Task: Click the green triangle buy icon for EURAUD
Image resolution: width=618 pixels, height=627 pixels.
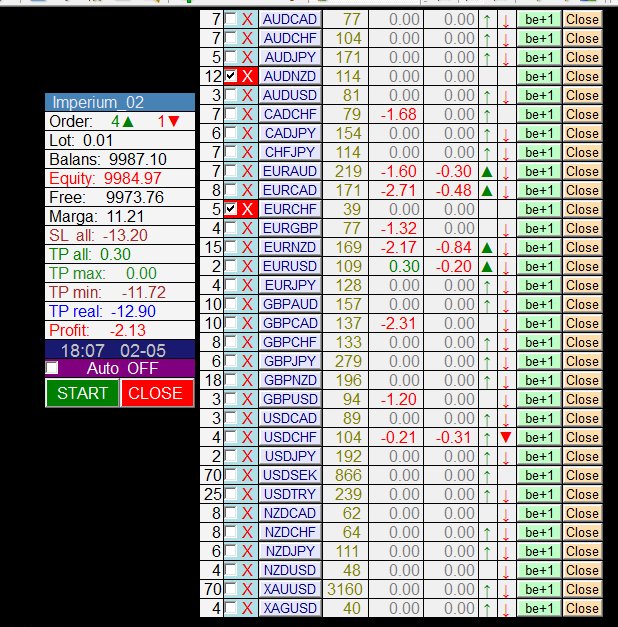Action: click(x=487, y=172)
